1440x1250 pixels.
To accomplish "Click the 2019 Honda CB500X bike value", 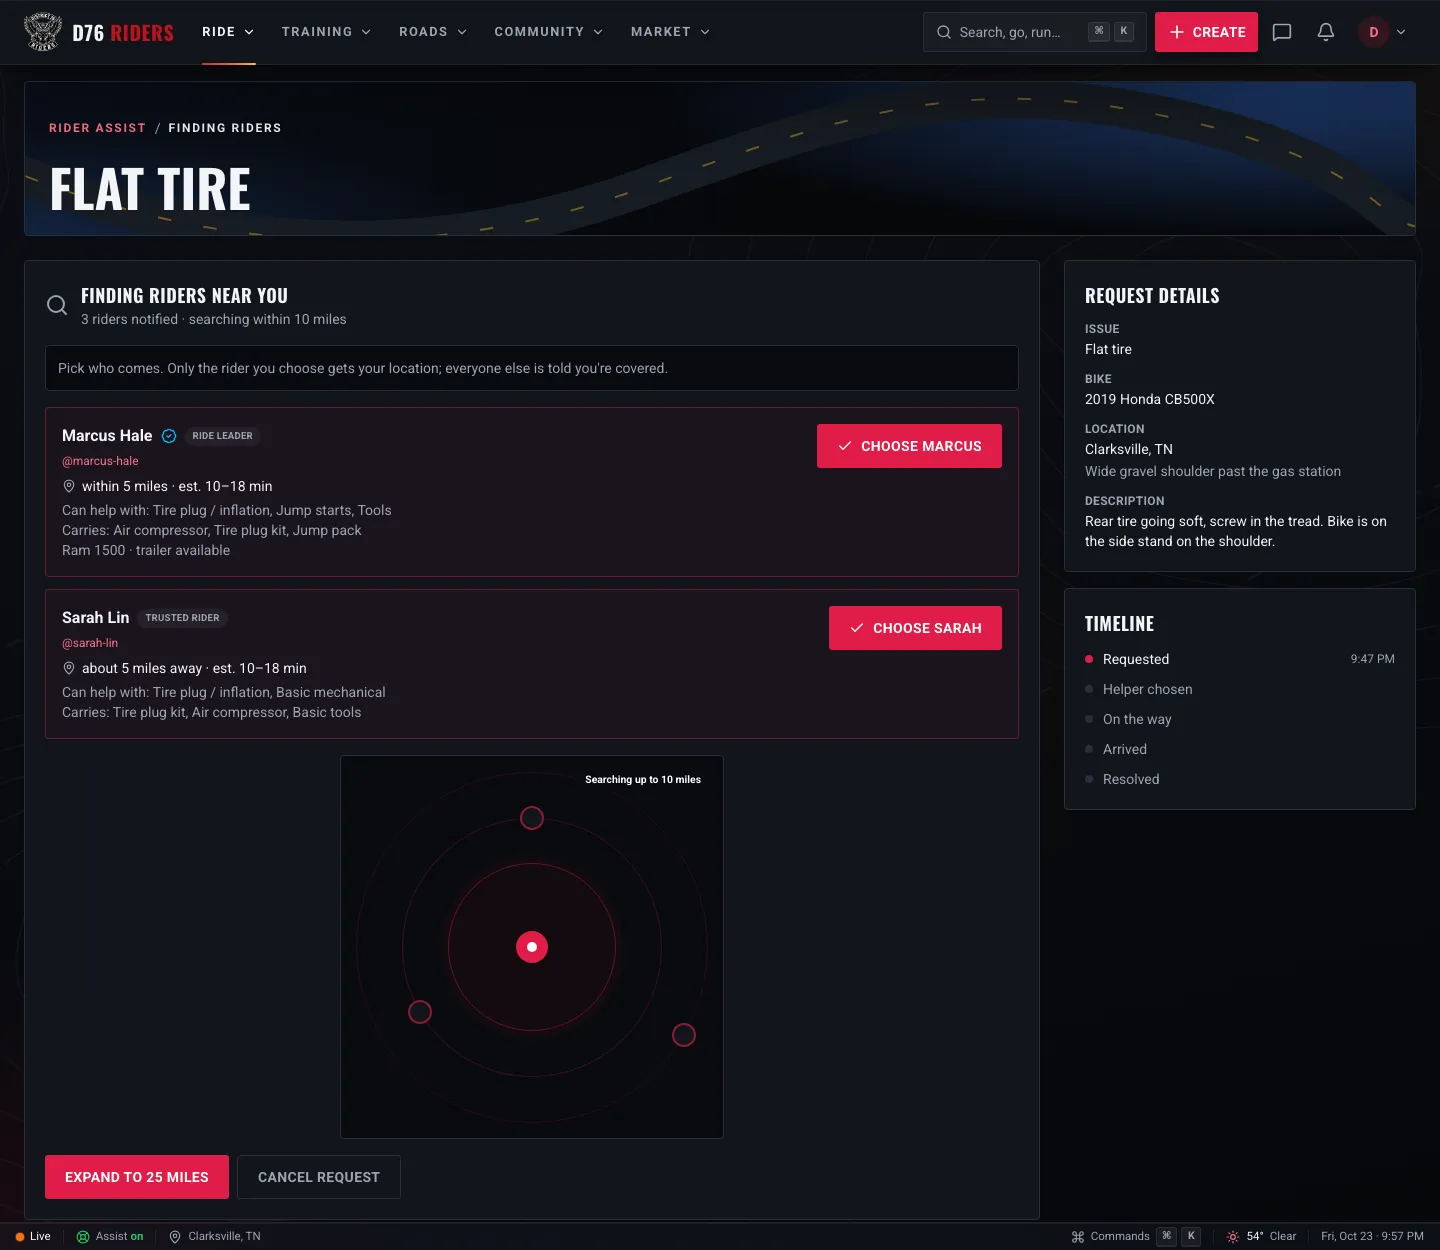I will 1150,399.
